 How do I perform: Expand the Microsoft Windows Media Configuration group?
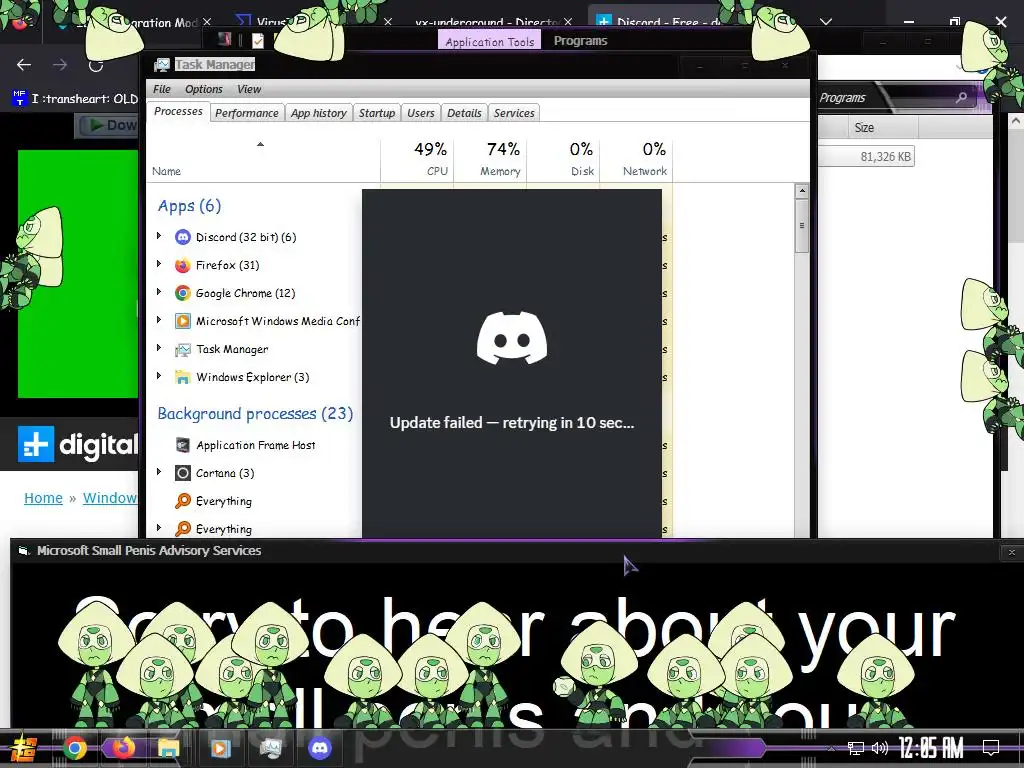[159, 321]
